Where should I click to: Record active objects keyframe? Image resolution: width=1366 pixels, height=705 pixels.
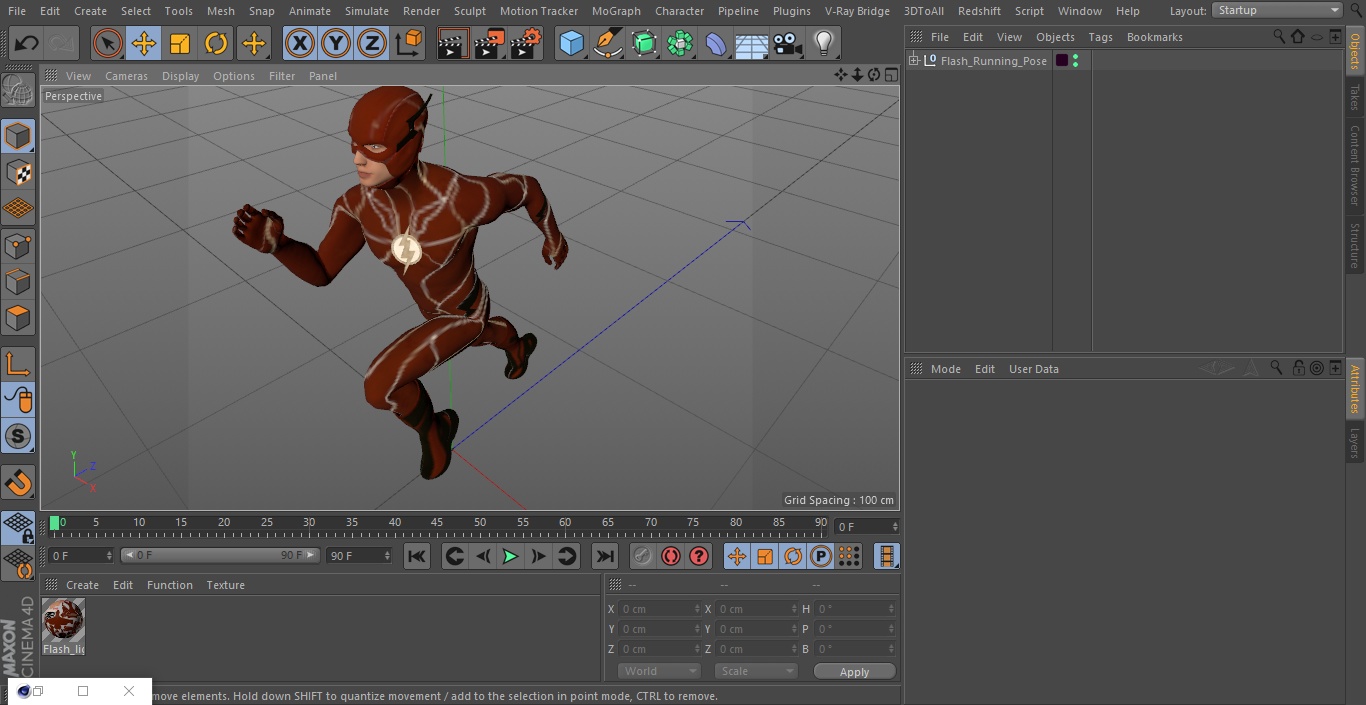coord(642,556)
